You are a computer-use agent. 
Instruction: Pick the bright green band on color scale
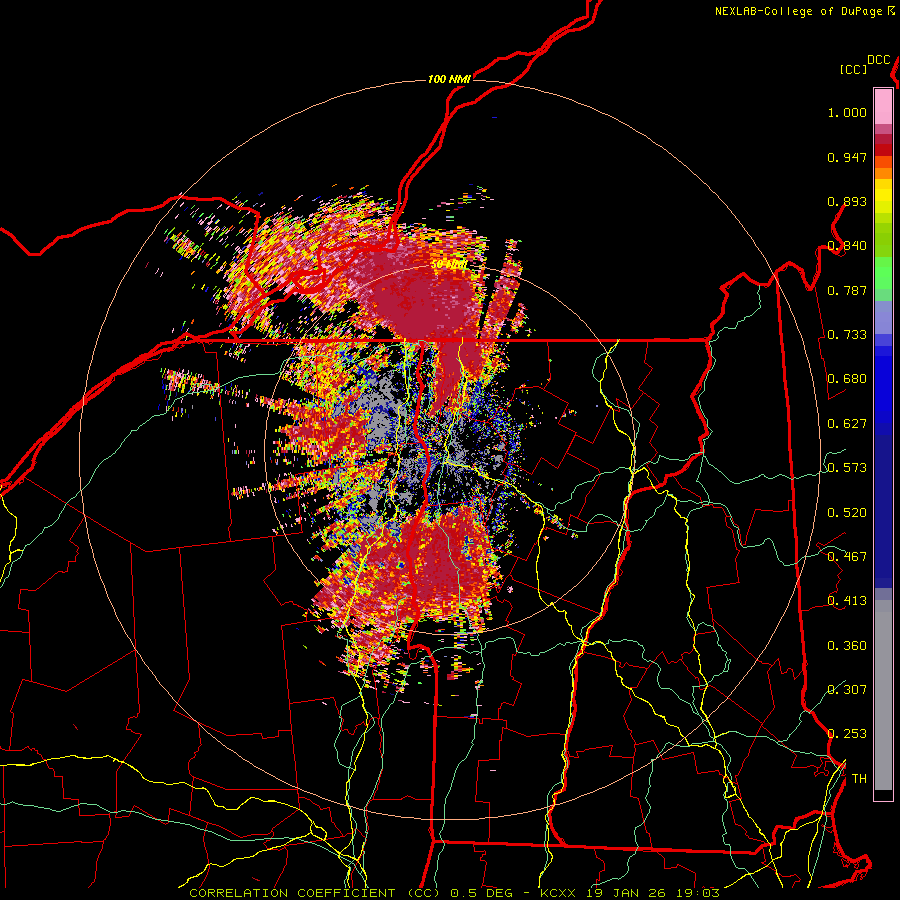pyautogui.click(x=883, y=273)
